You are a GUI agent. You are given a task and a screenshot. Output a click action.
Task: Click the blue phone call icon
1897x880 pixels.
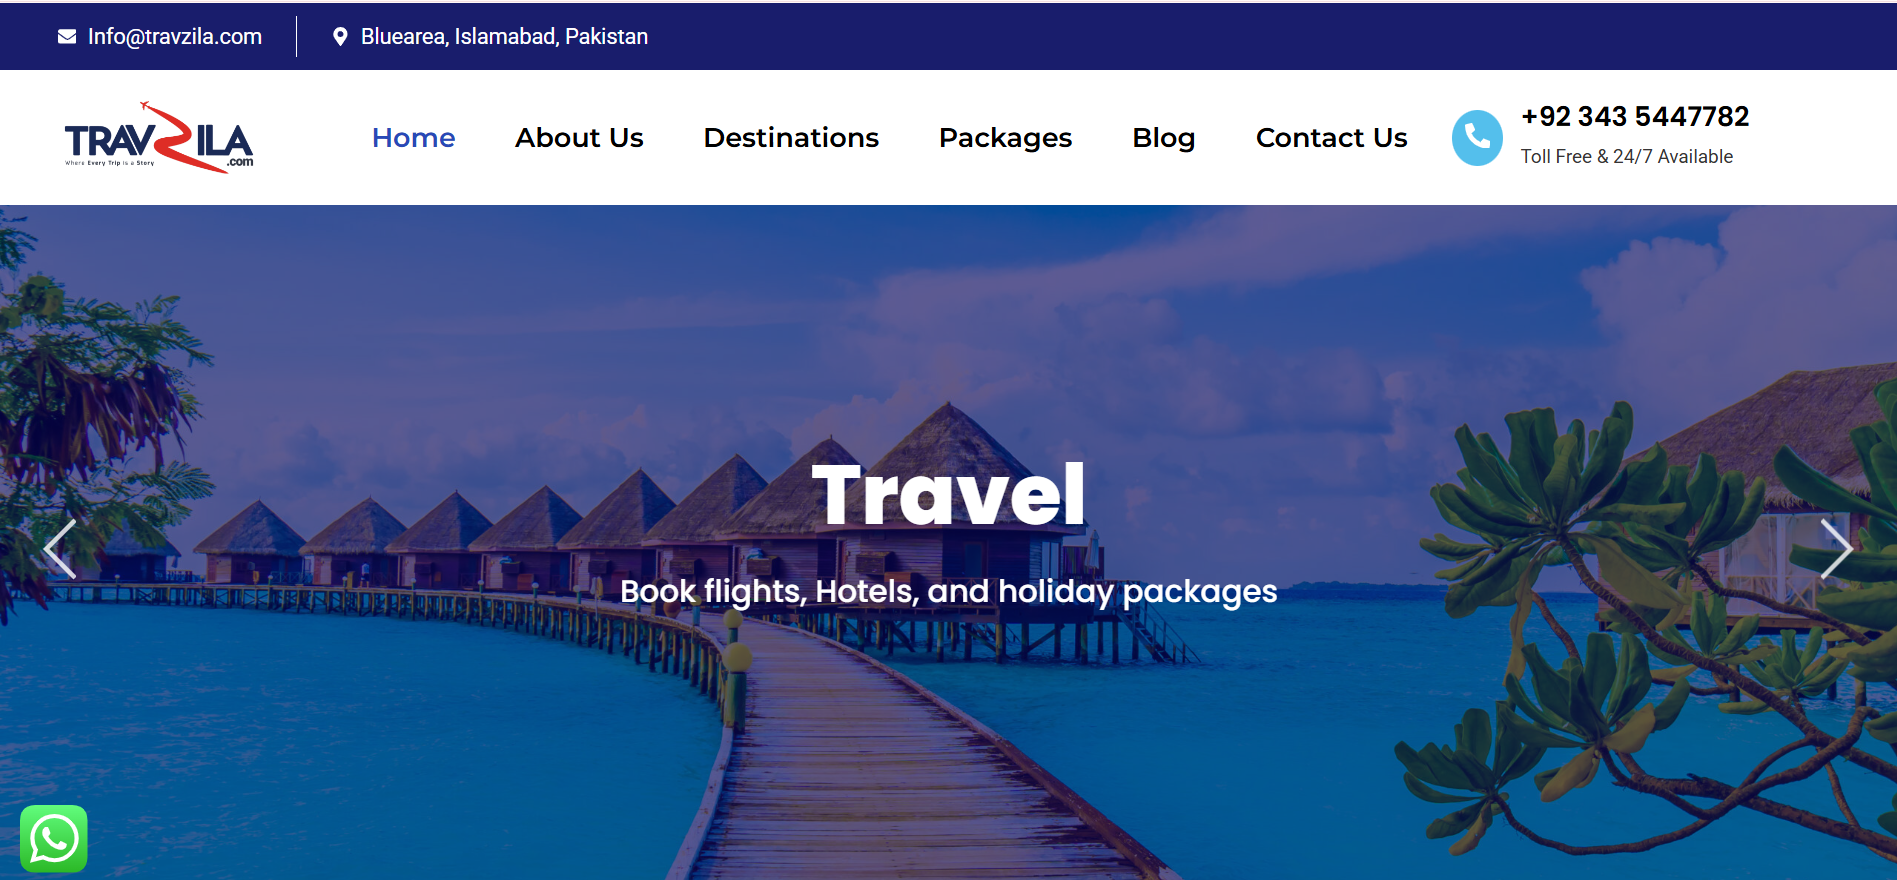[x=1477, y=138]
